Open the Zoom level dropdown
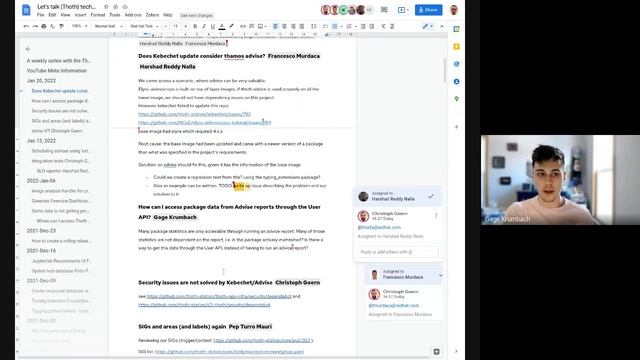 pyautogui.click(x=79, y=26)
